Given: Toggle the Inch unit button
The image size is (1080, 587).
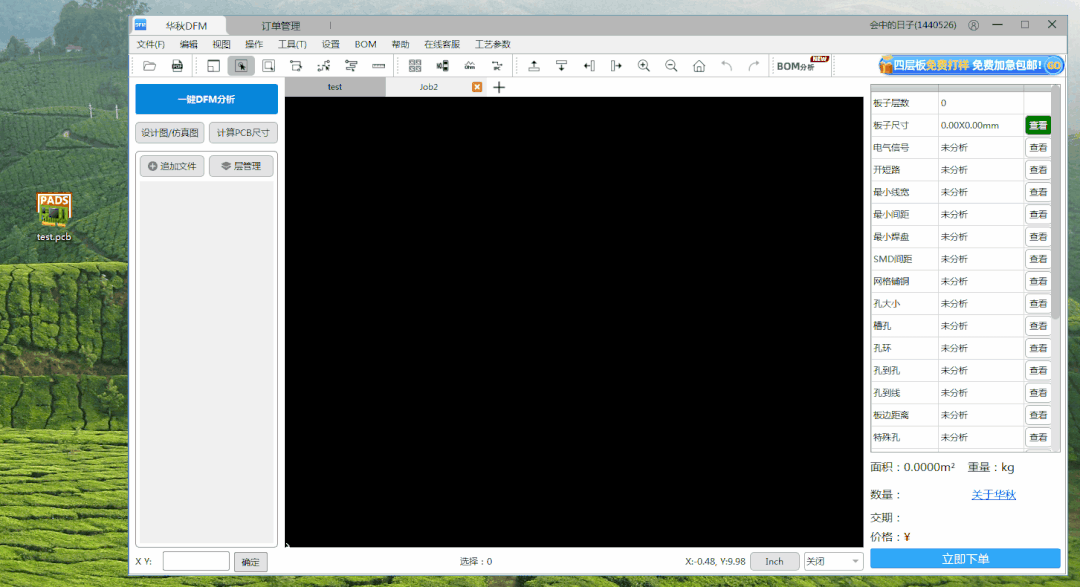Looking at the screenshot, I should pyautogui.click(x=774, y=562).
